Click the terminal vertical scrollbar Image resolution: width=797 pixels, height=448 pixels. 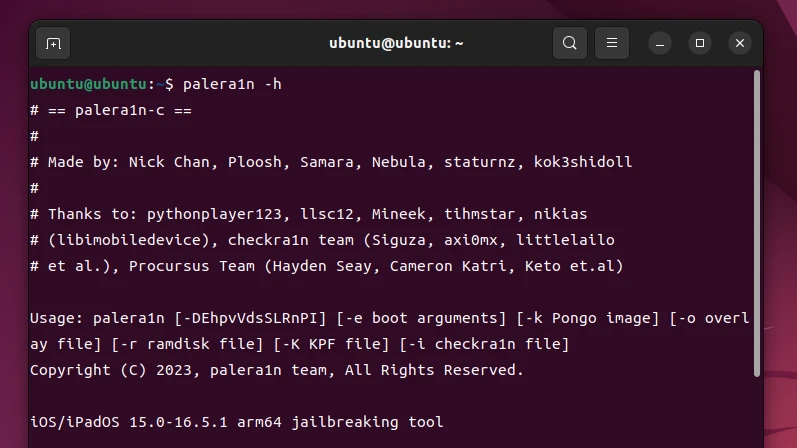coord(757,220)
